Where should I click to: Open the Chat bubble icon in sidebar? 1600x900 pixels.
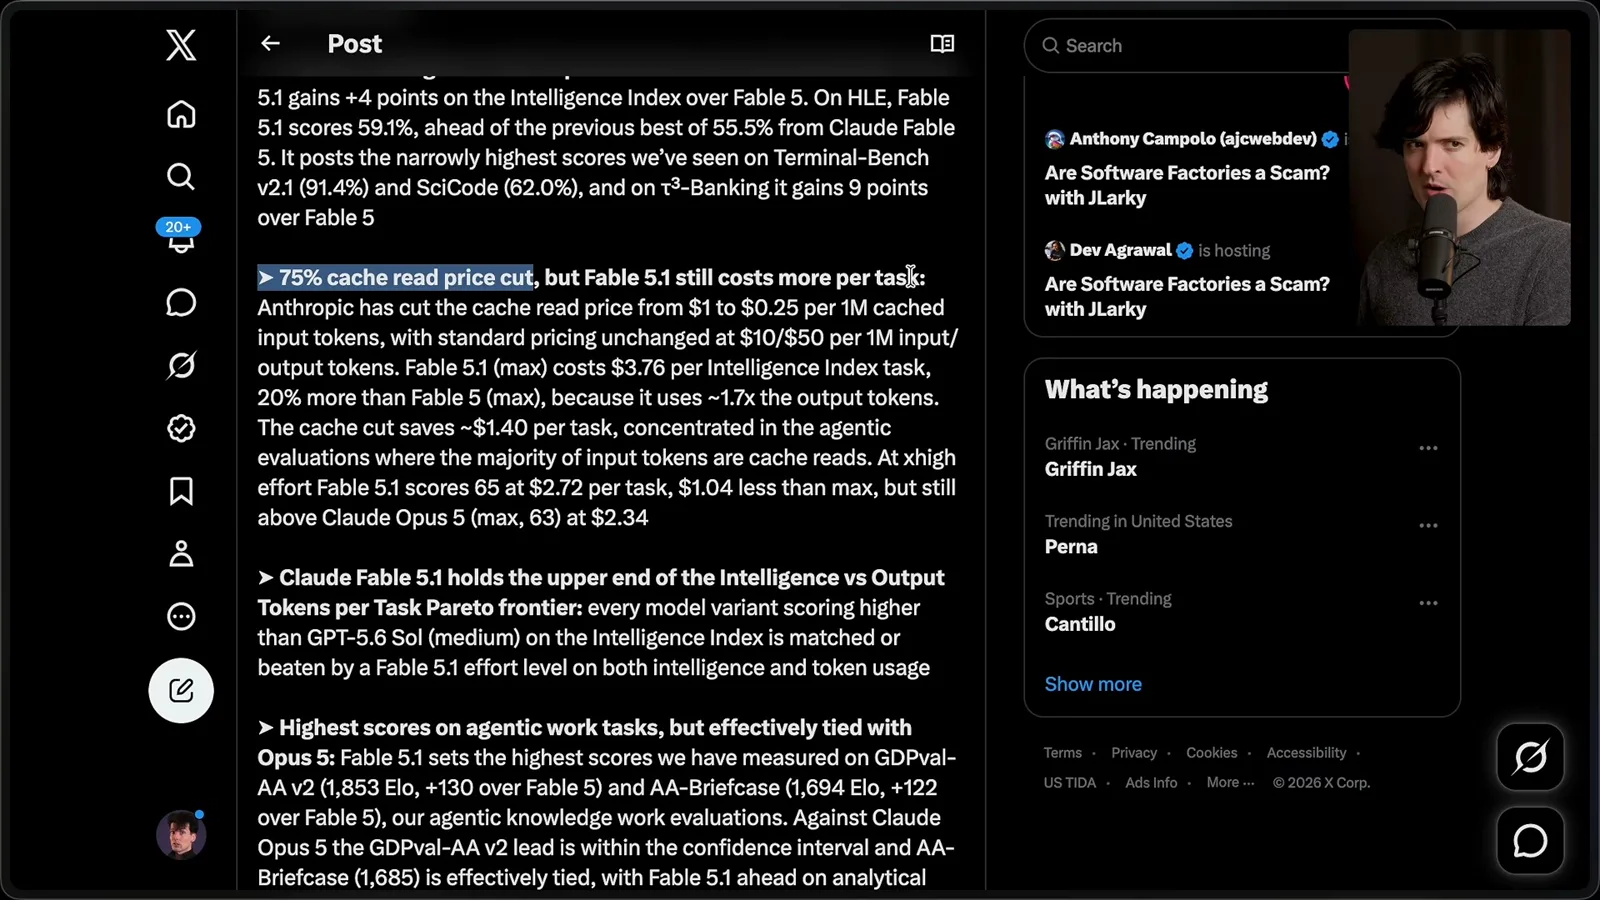181,303
